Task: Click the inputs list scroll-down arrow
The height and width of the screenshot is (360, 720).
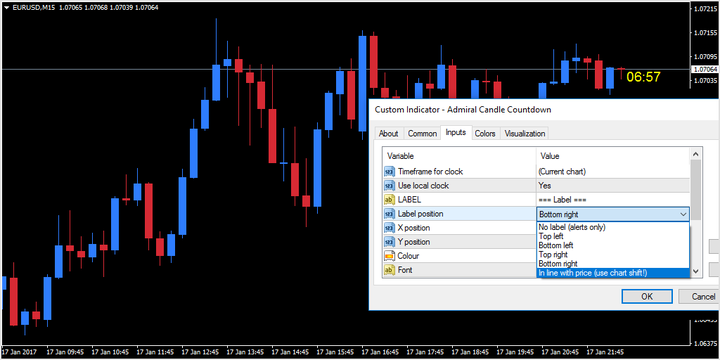Action: click(696, 271)
